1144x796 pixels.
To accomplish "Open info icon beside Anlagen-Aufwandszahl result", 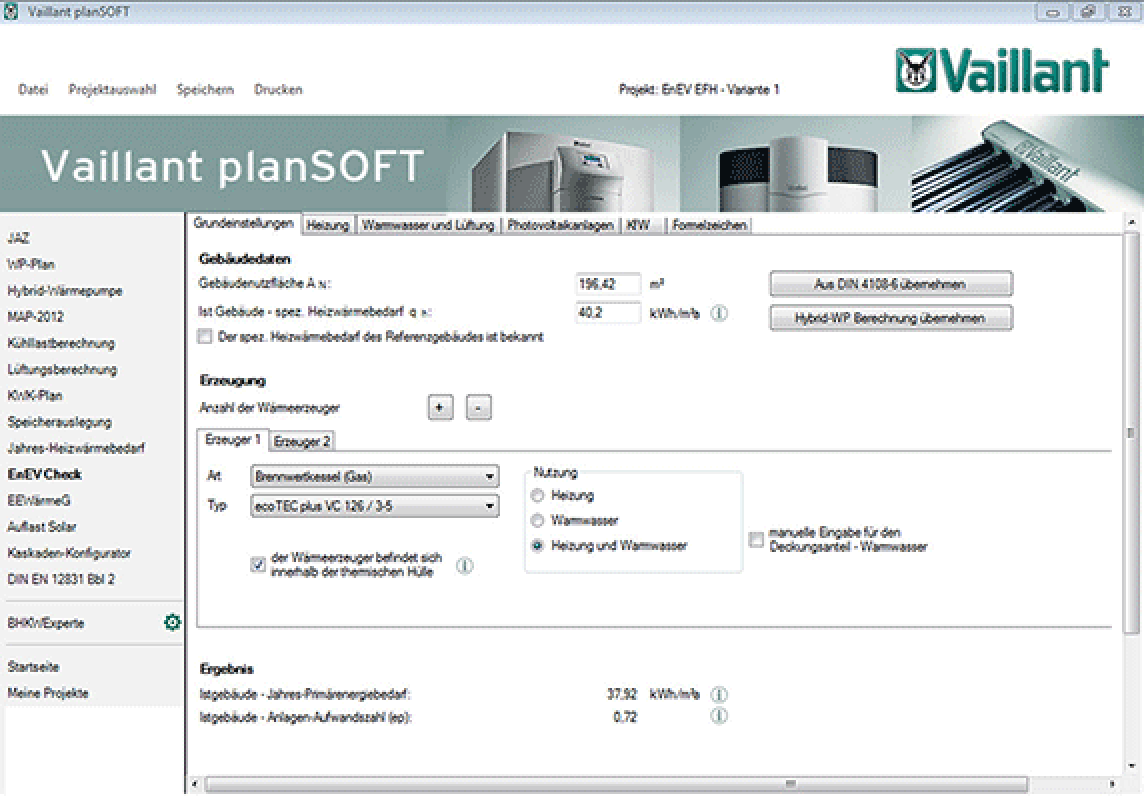I will point(719,716).
